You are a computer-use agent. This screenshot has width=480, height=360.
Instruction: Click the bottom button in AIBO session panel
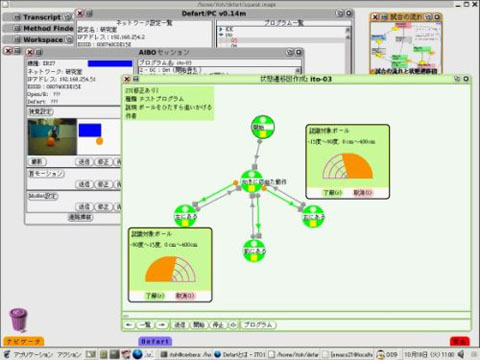[x=80, y=217]
